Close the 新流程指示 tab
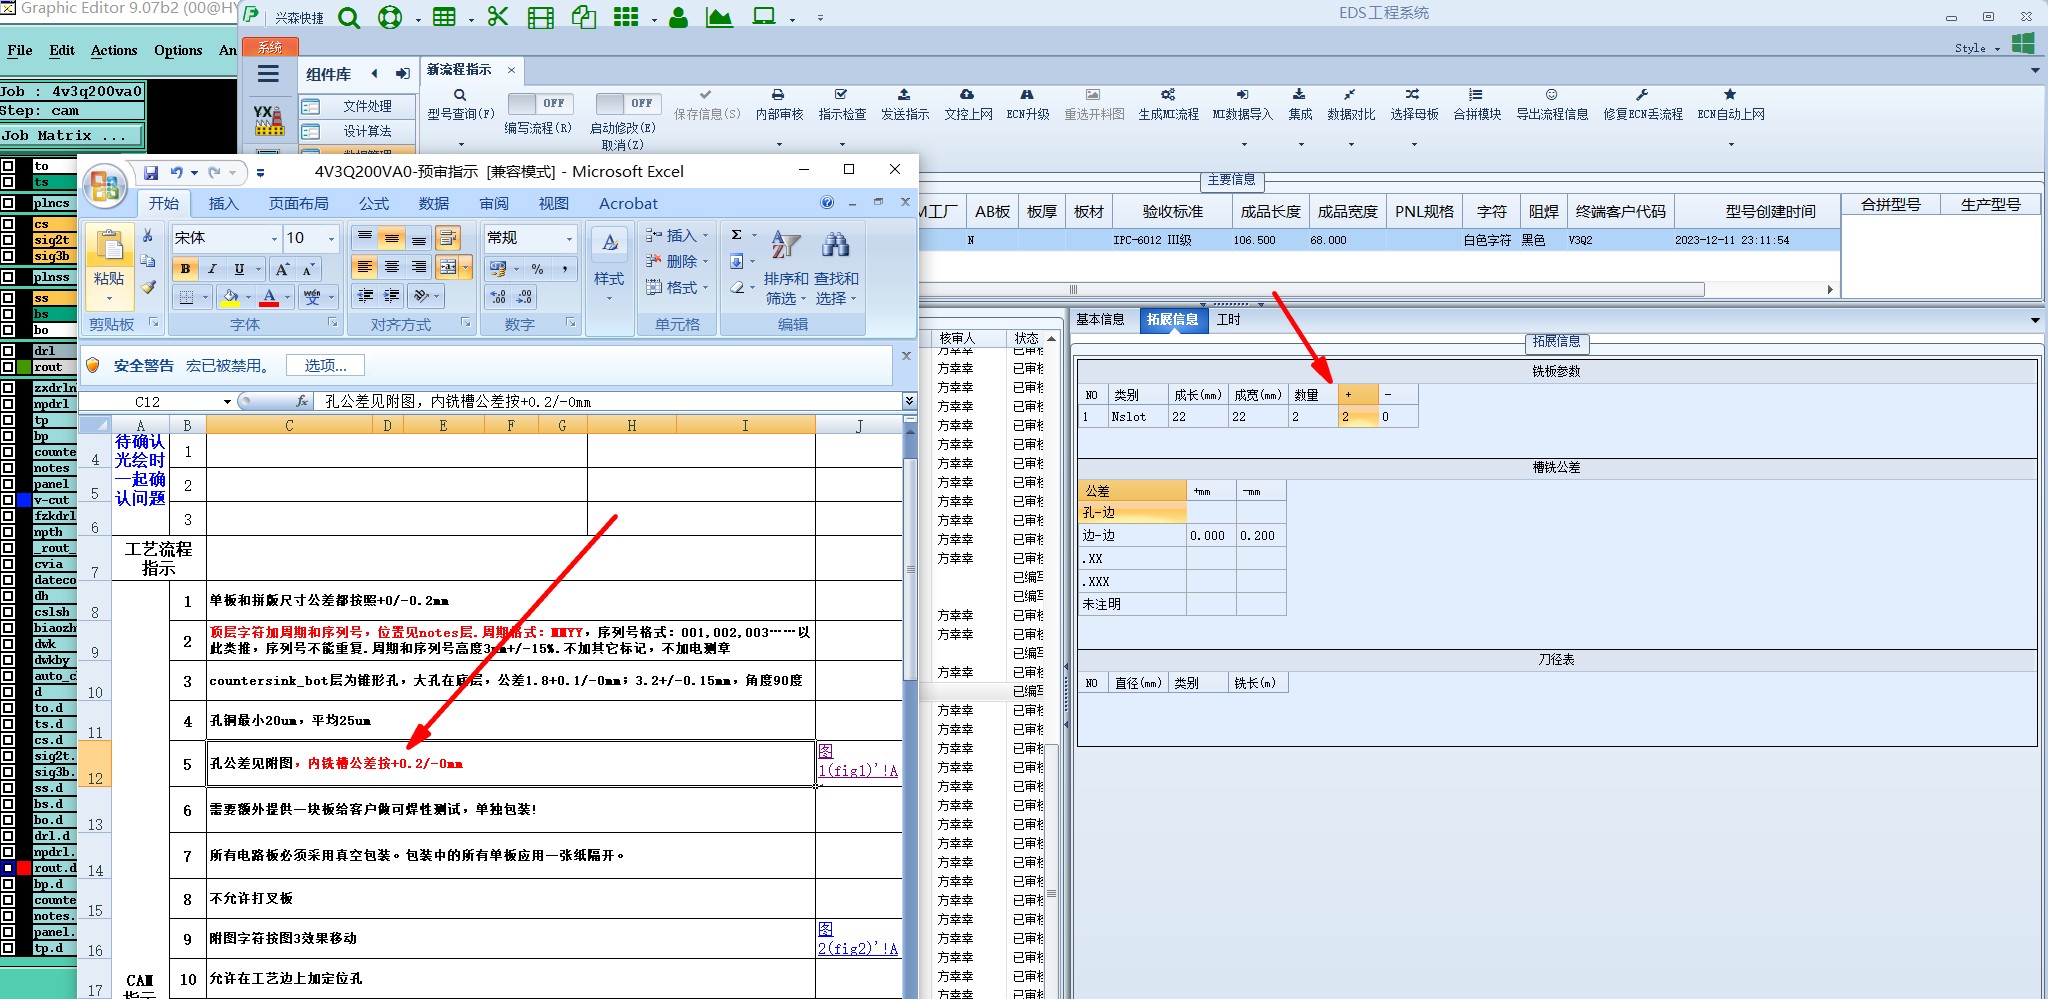Screen dimensions: 2048x999 (511, 70)
